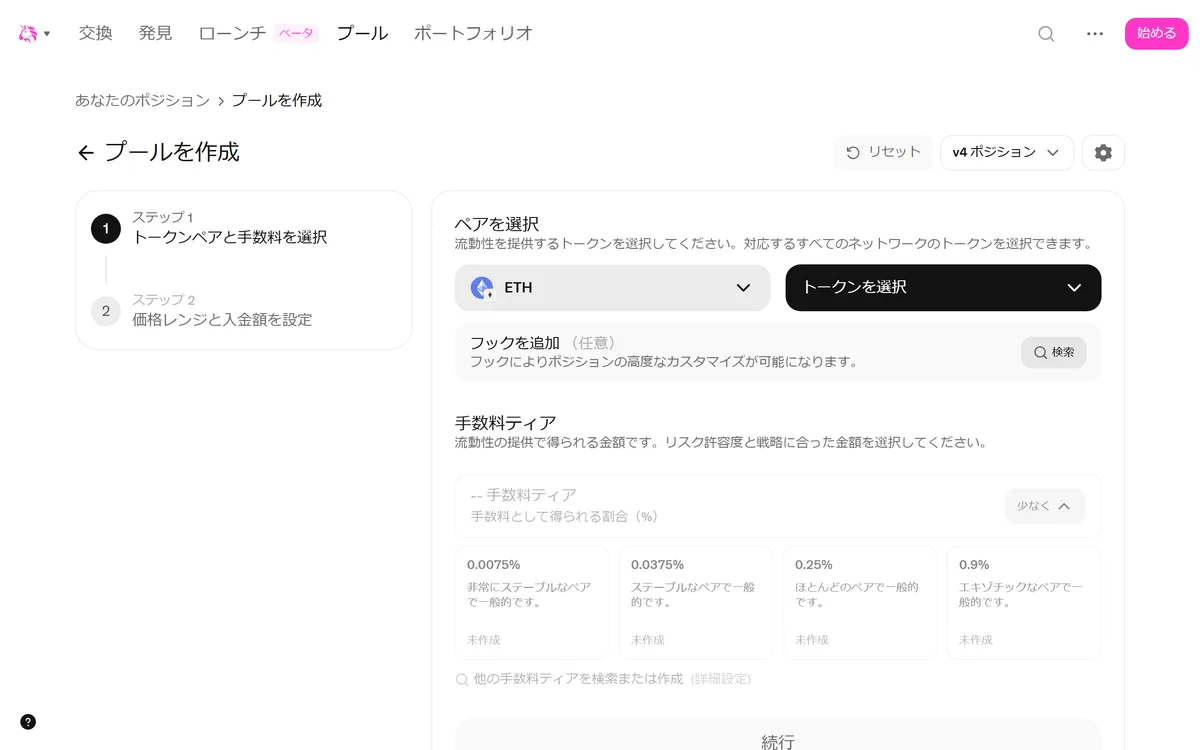Click the リセット button
The image size is (1200, 750).
point(883,152)
